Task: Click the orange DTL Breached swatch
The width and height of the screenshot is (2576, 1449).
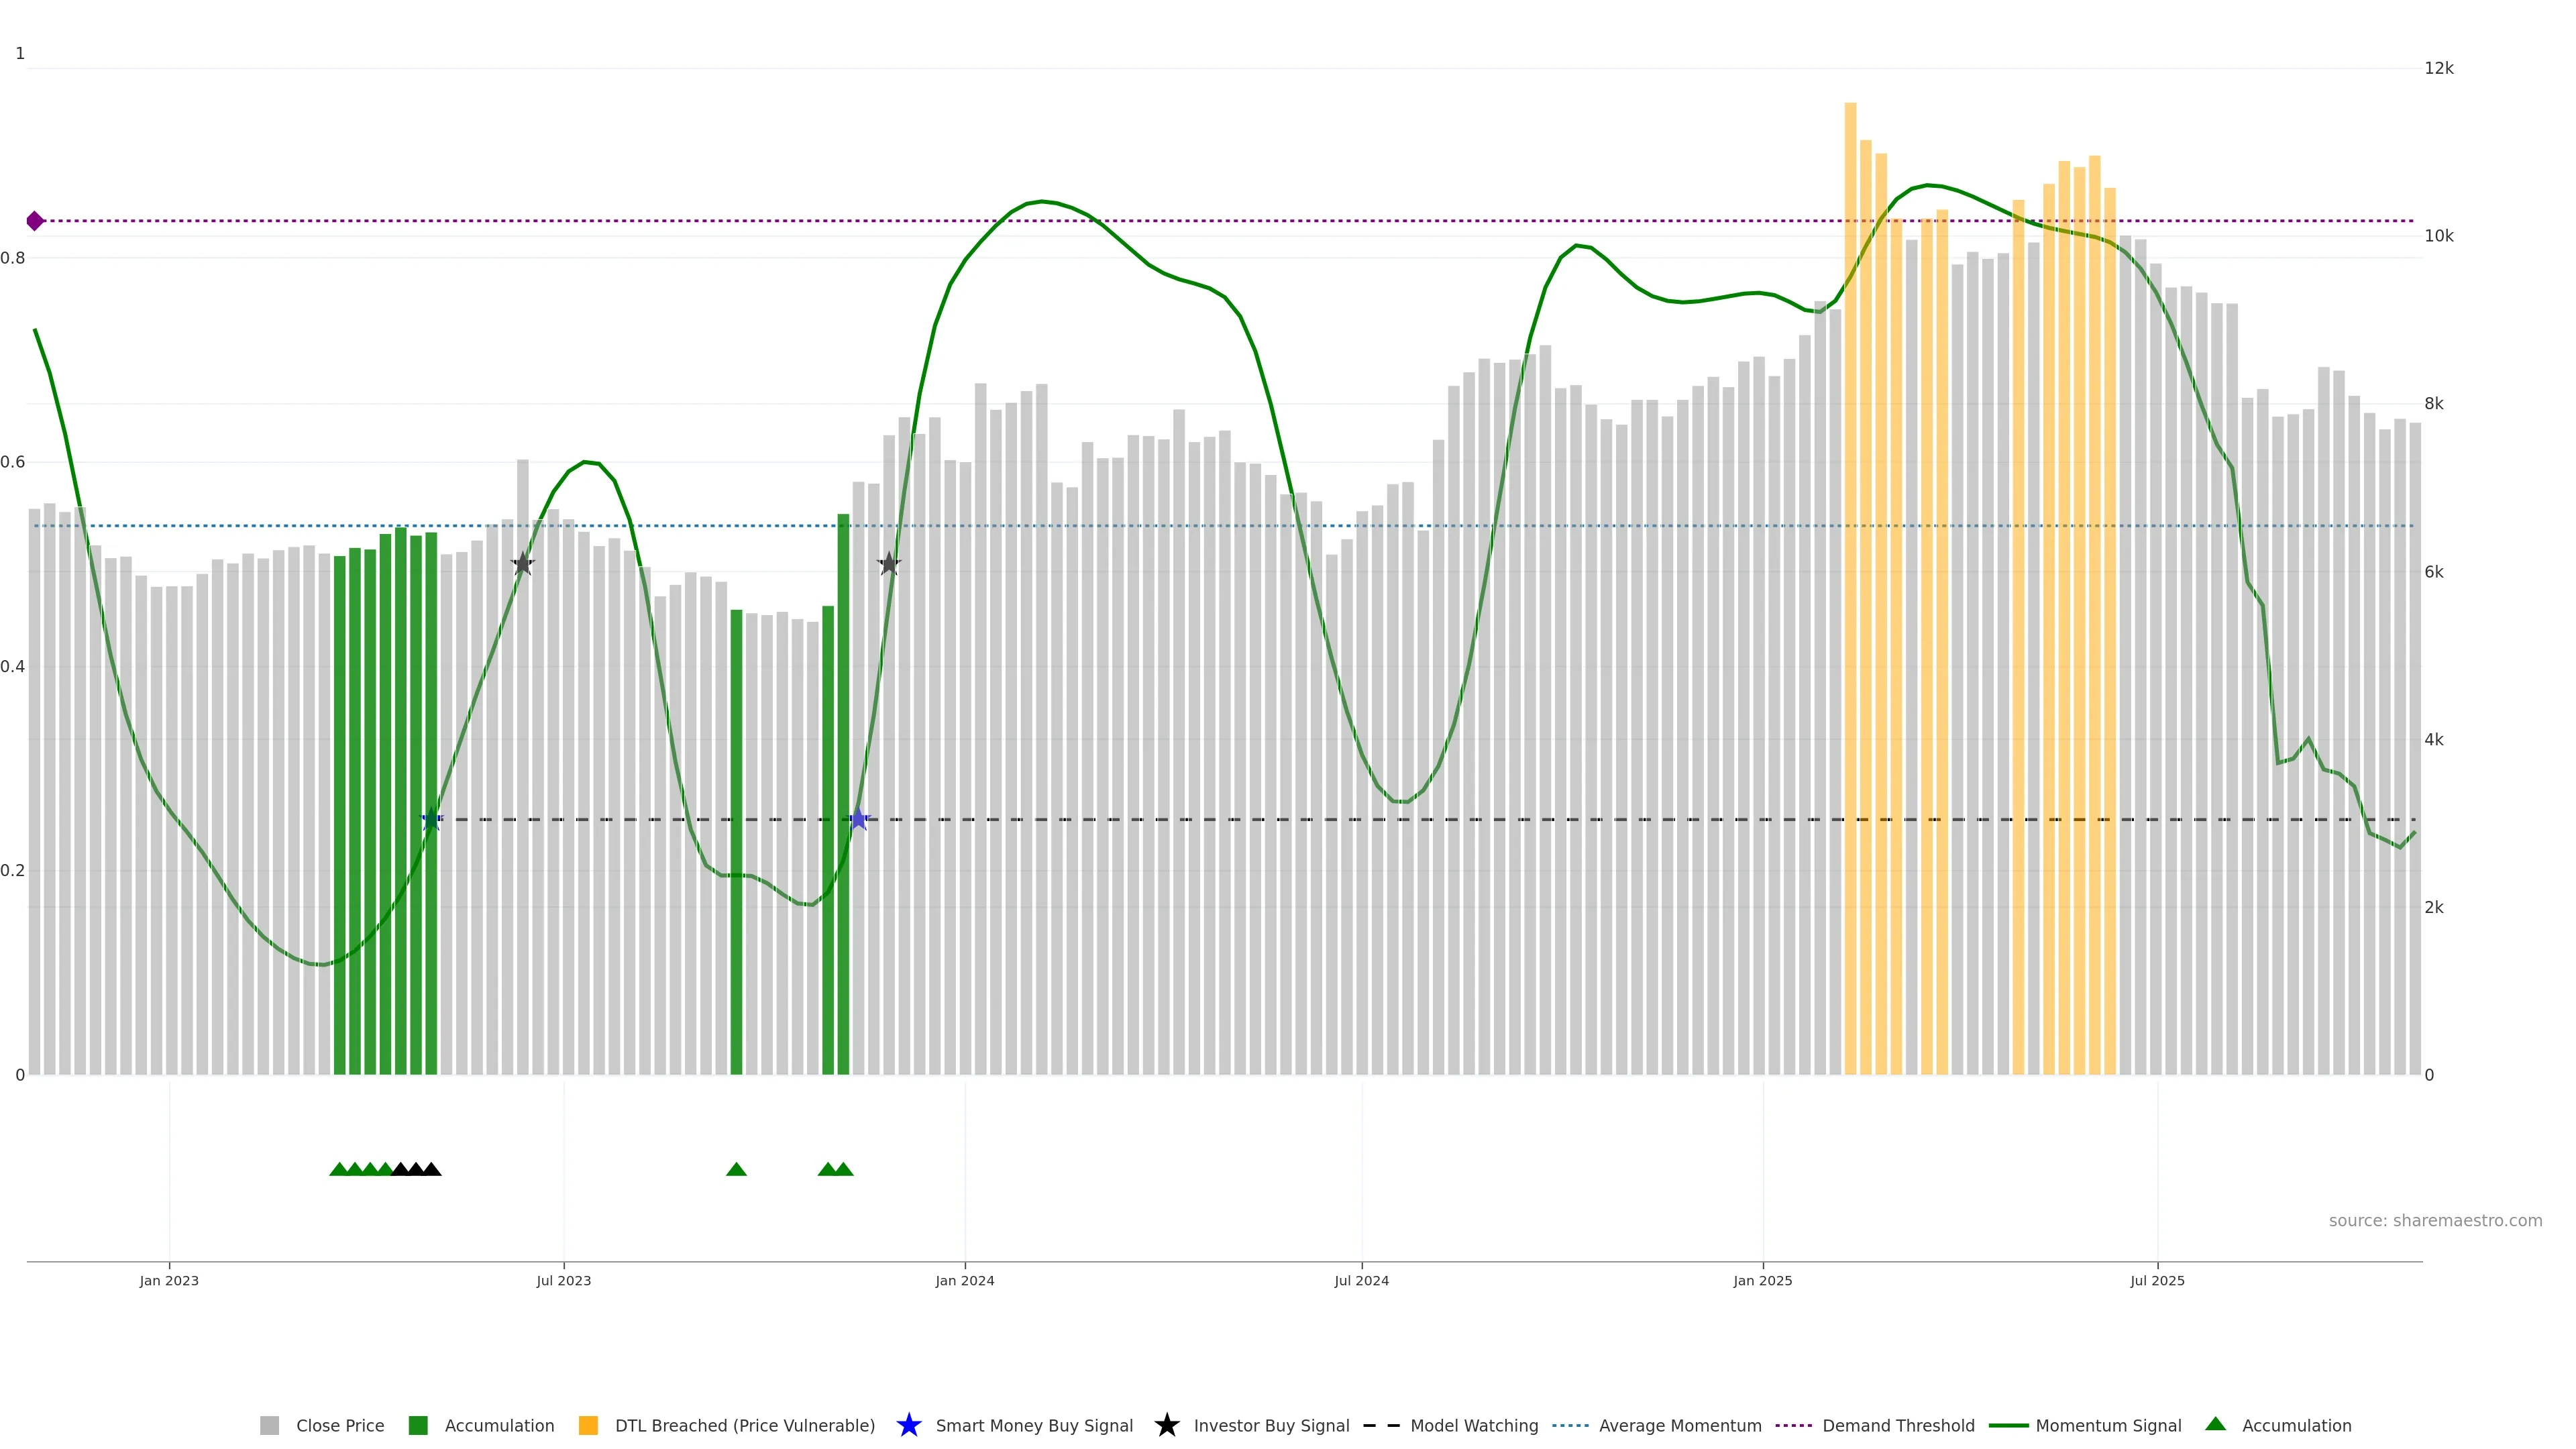Action: (588, 1425)
